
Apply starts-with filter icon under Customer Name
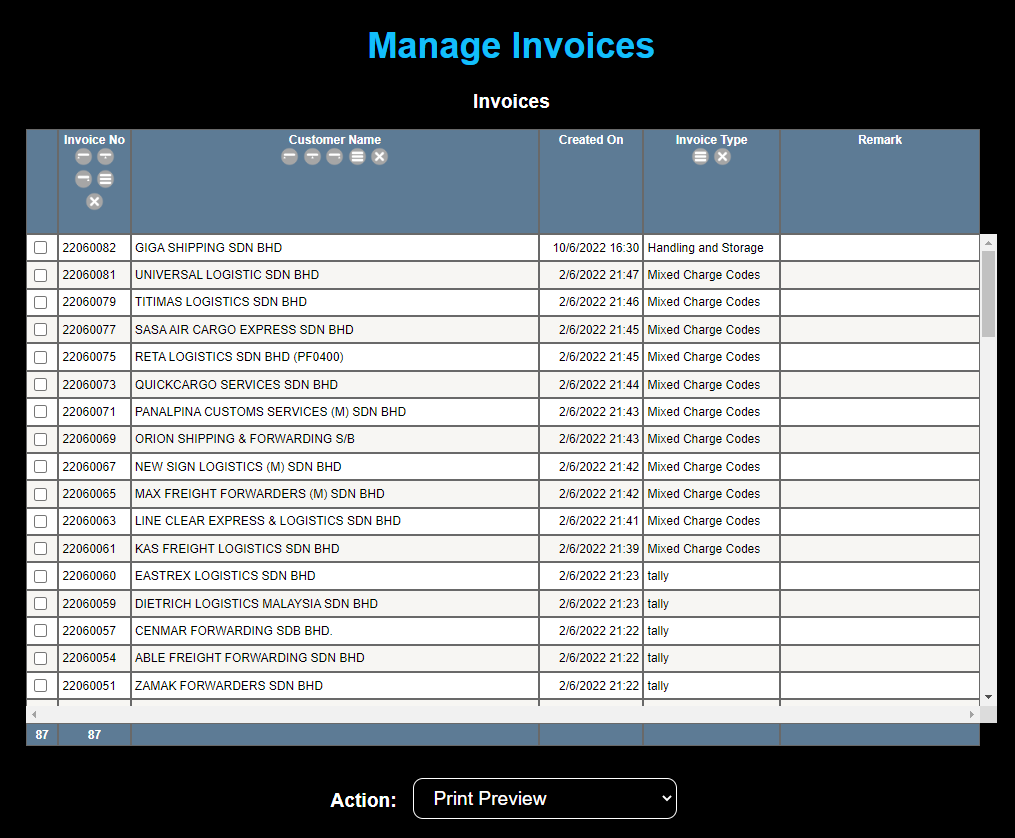[x=289, y=157]
